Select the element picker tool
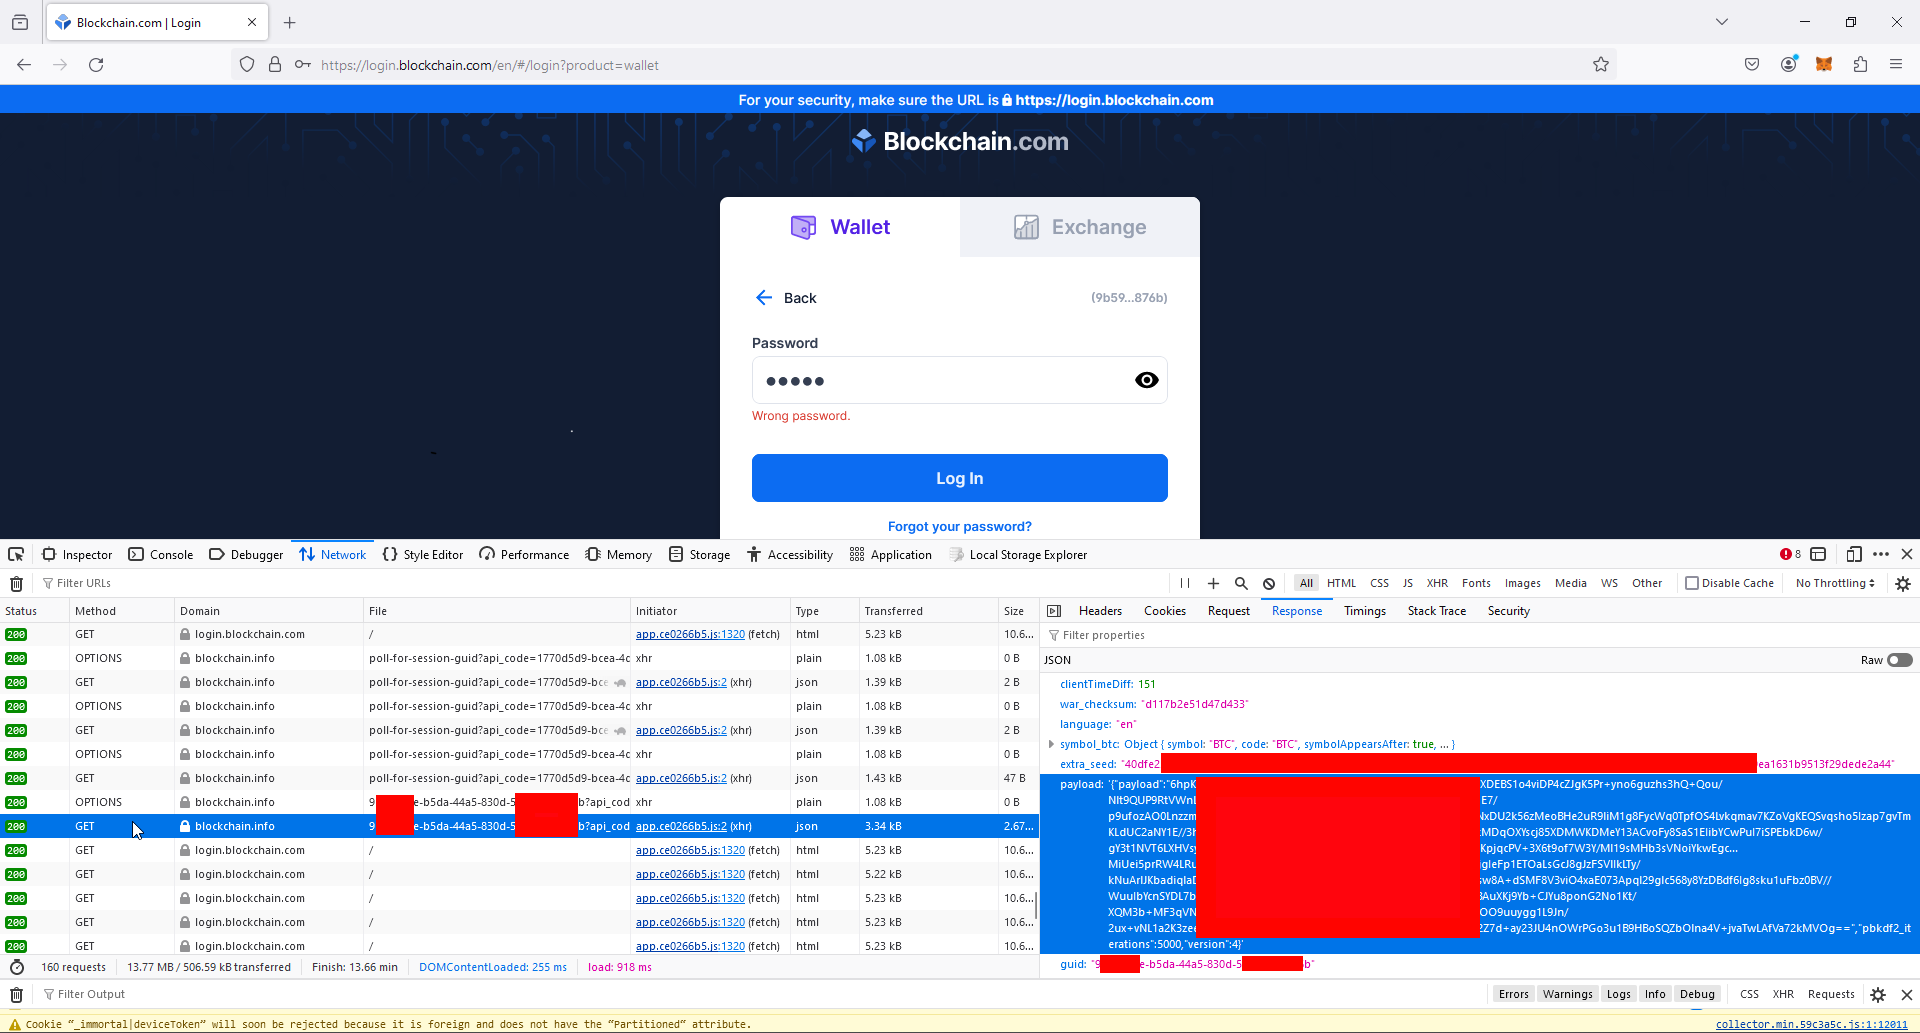 coord(15,554)
